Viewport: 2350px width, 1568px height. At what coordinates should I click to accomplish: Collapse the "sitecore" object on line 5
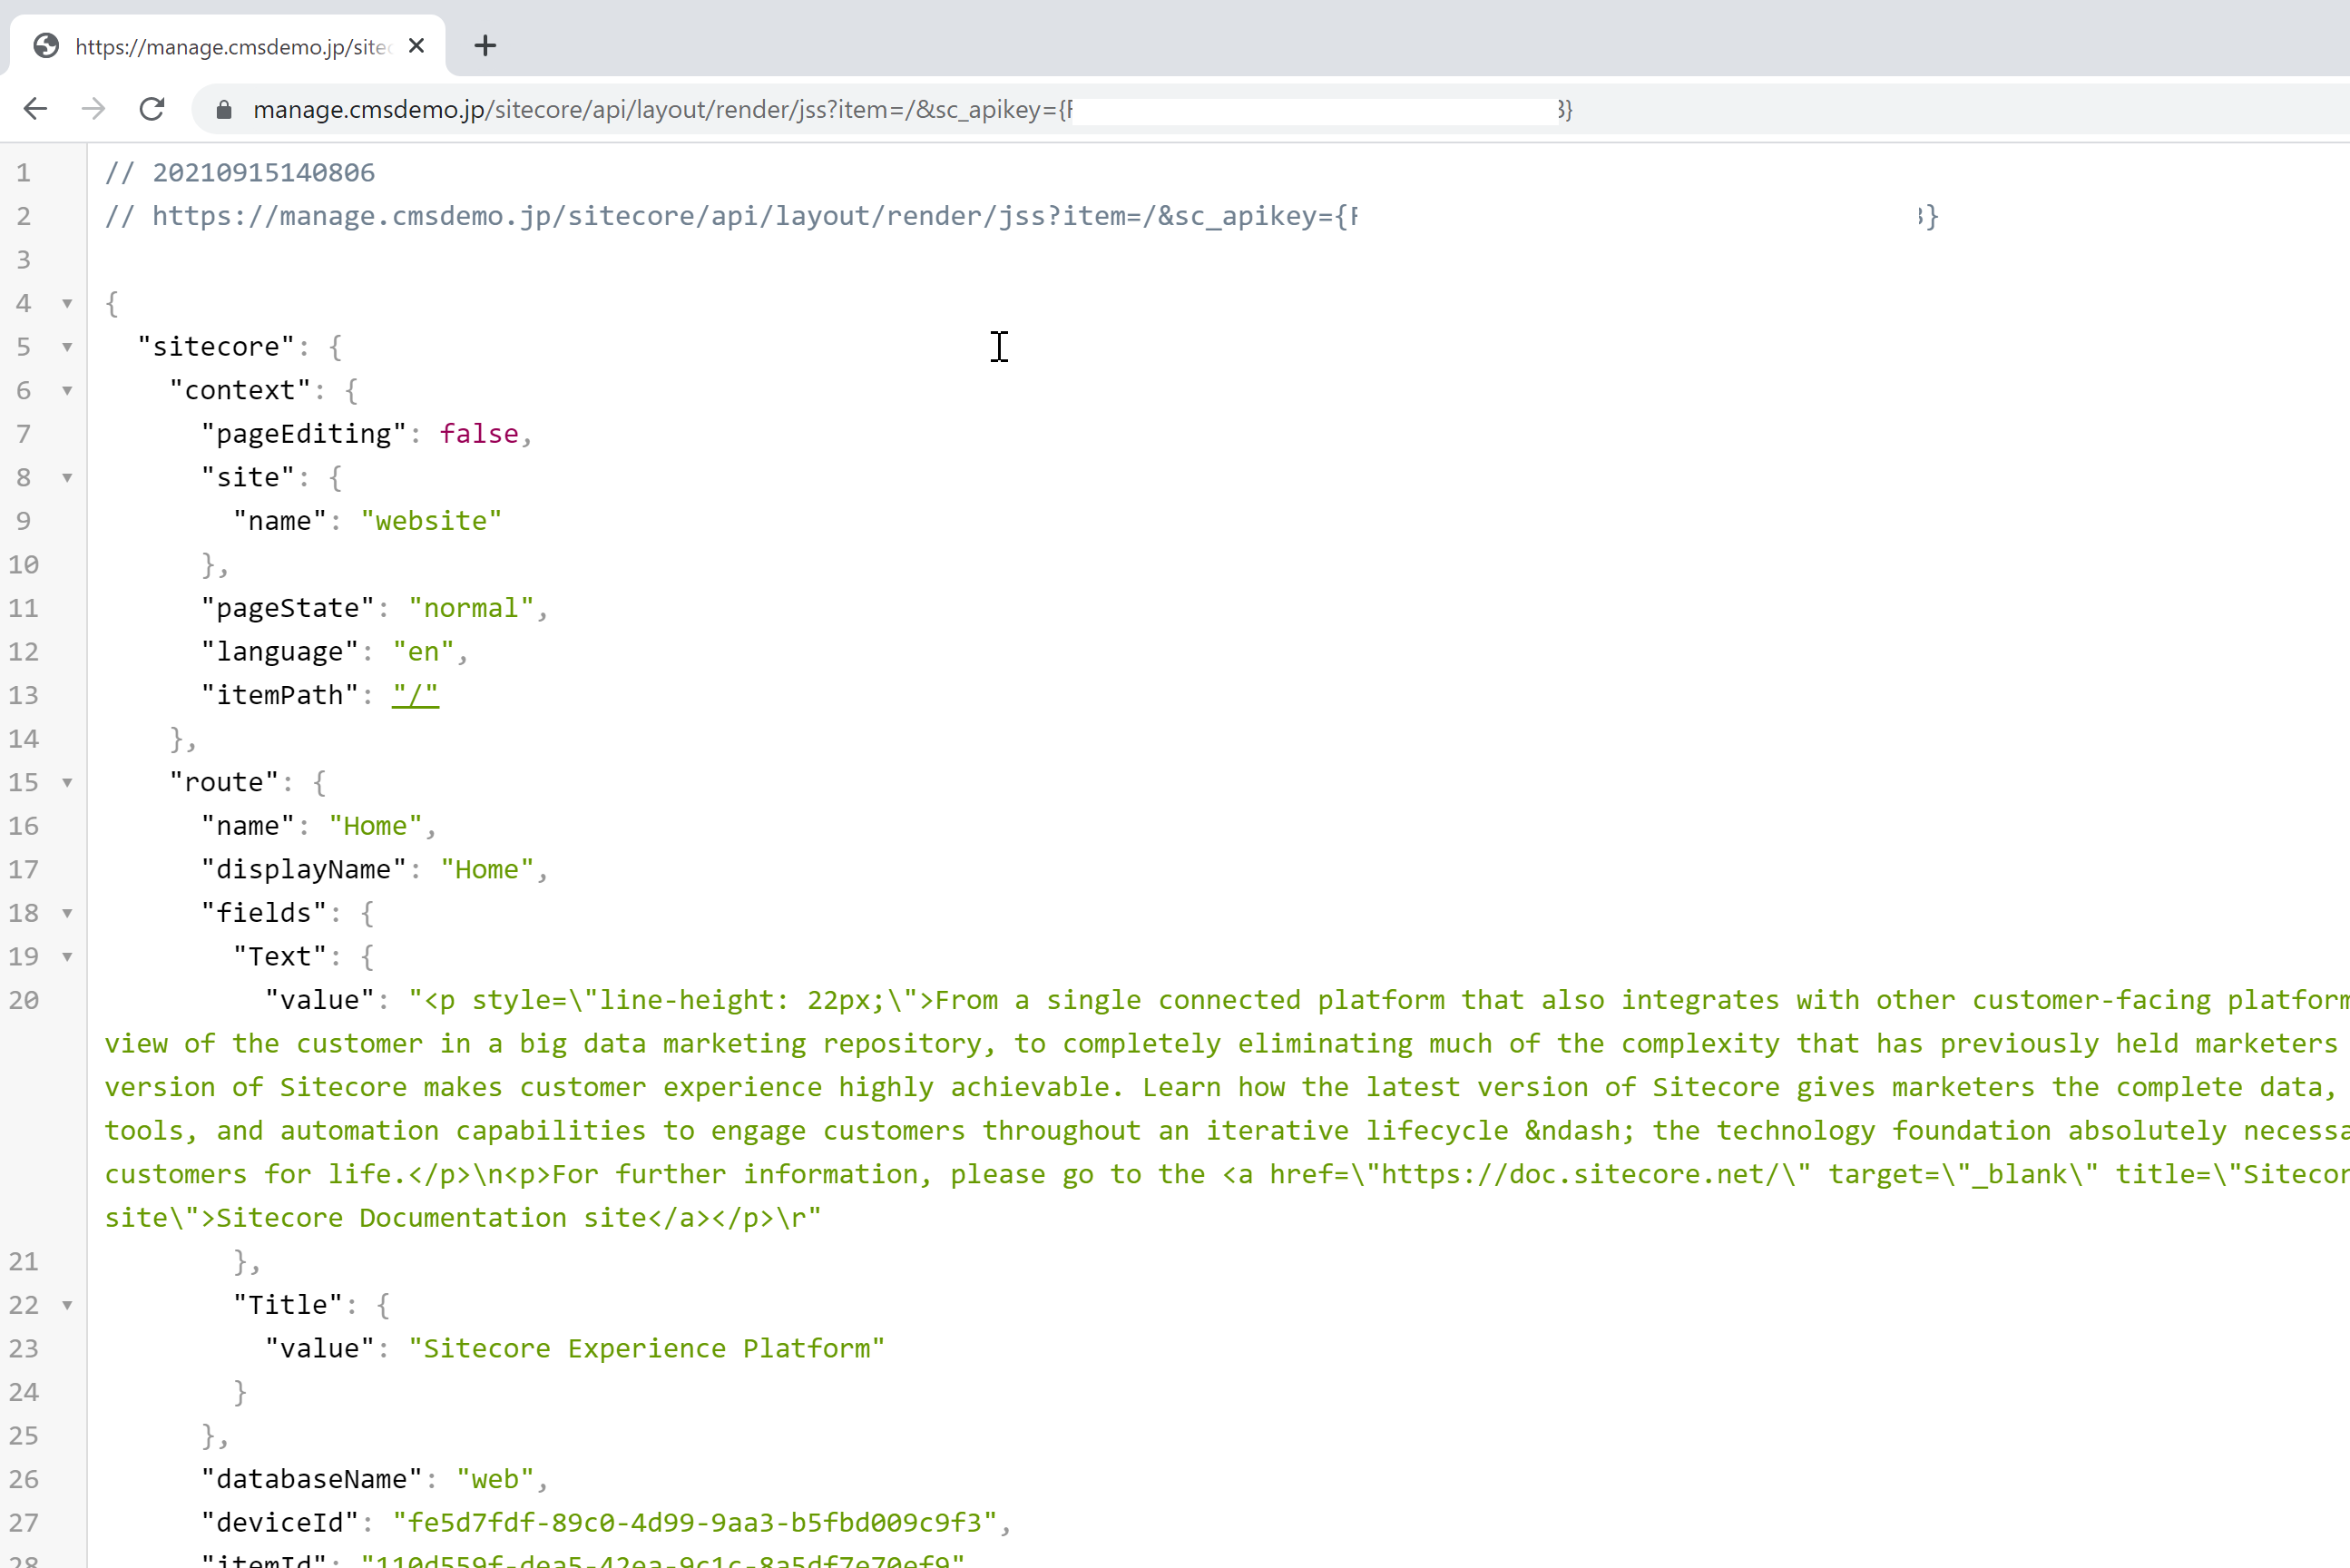point(67,347)
